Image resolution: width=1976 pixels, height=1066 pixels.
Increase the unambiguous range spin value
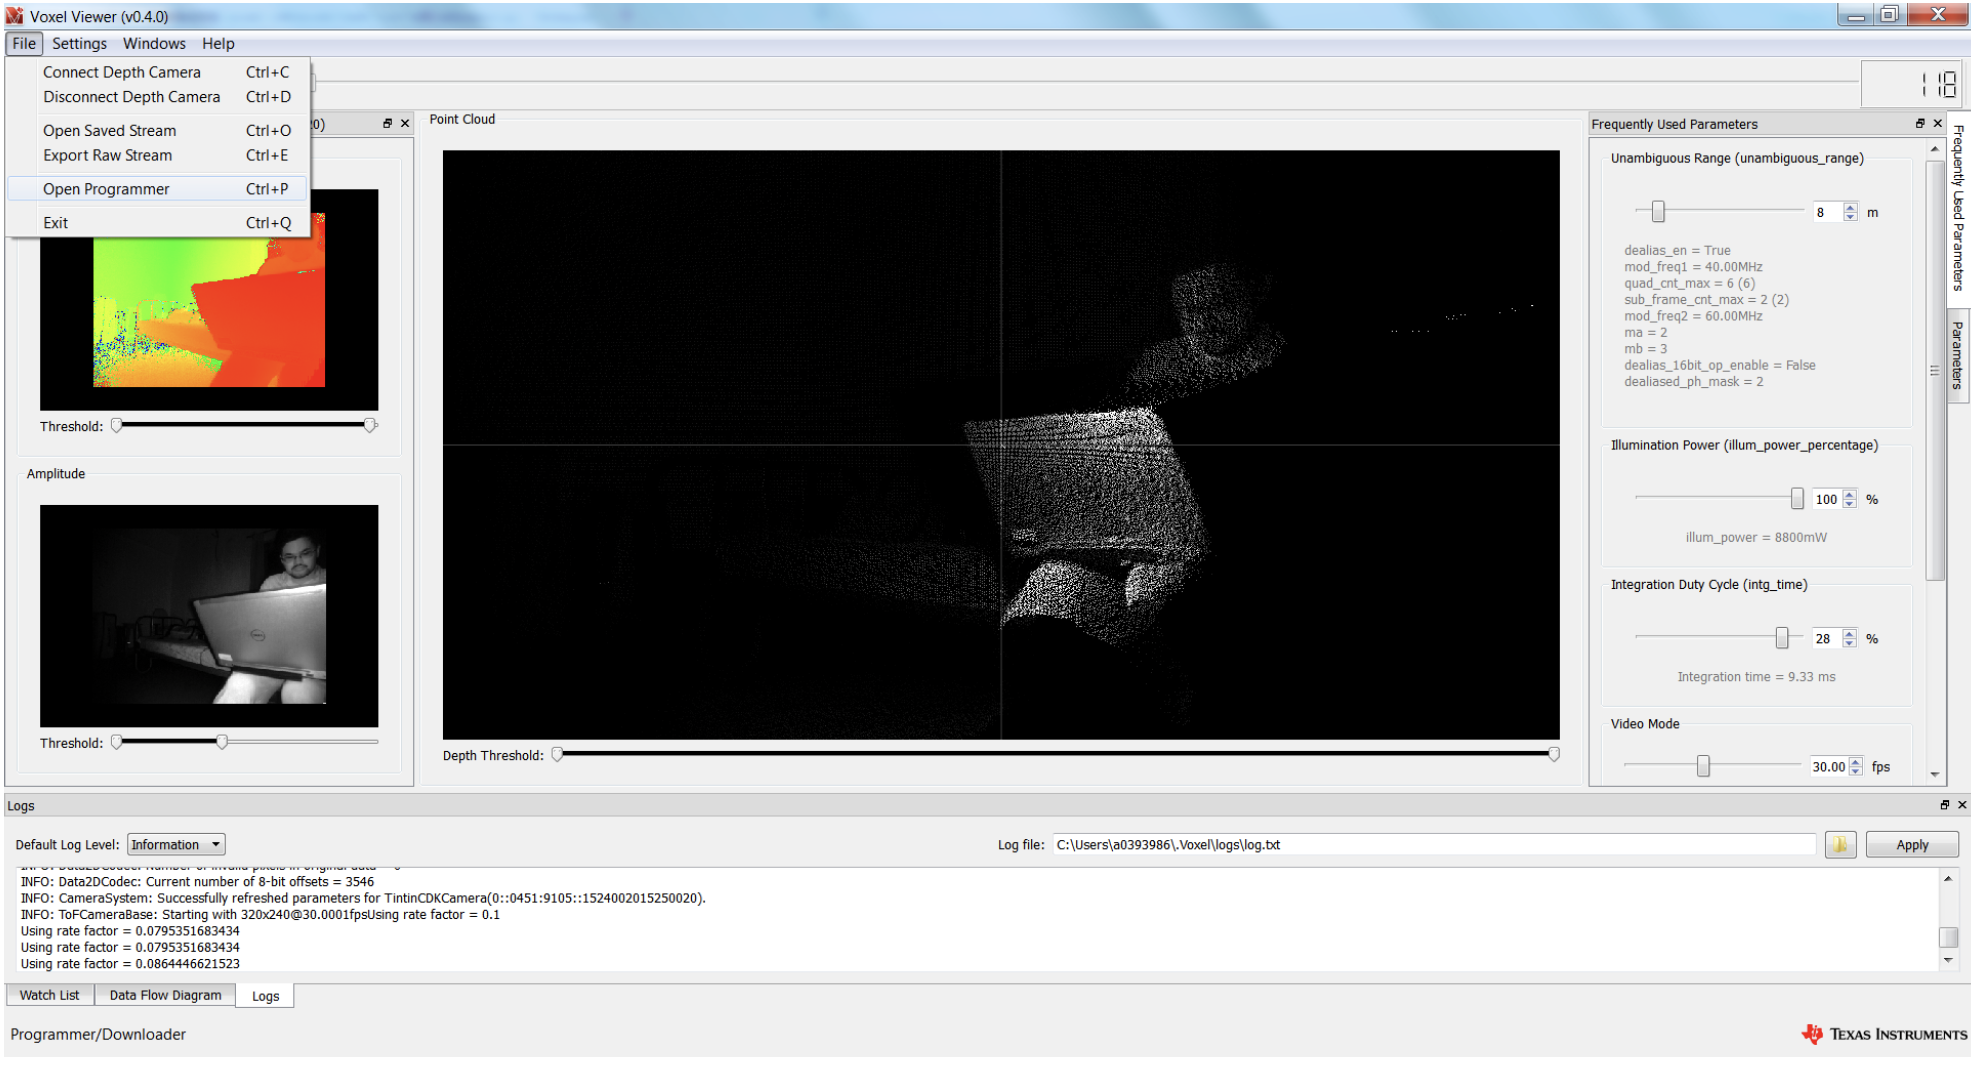pyautogui.click(x=1850, y=207)
